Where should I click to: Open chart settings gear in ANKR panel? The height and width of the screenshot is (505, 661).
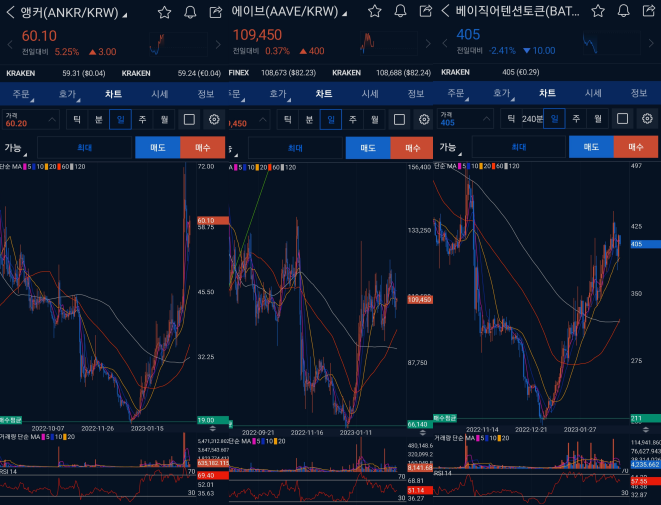pyautogui.click(x=213, y=119)
